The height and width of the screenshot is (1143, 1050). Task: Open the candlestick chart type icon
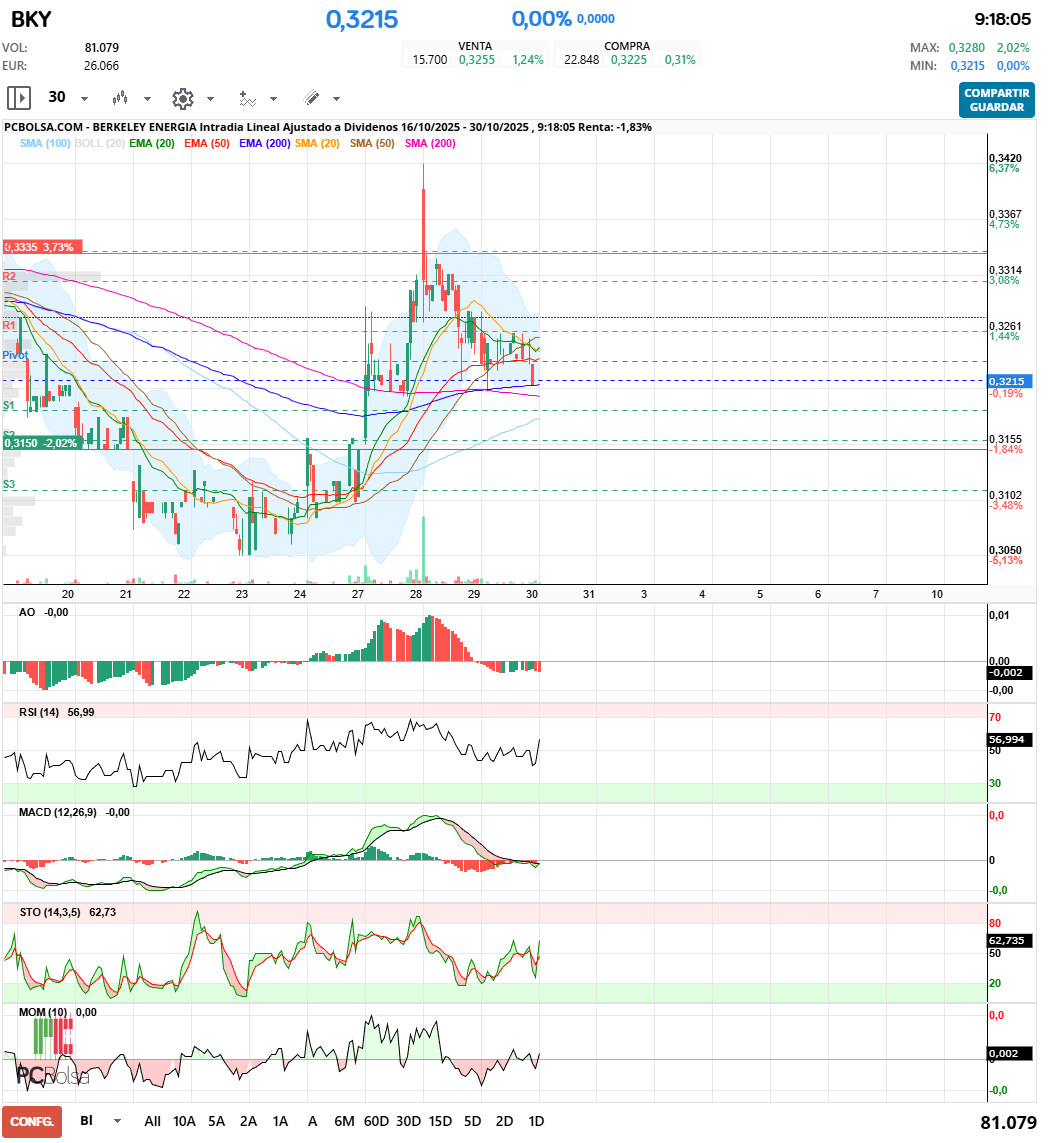point(121,98)
